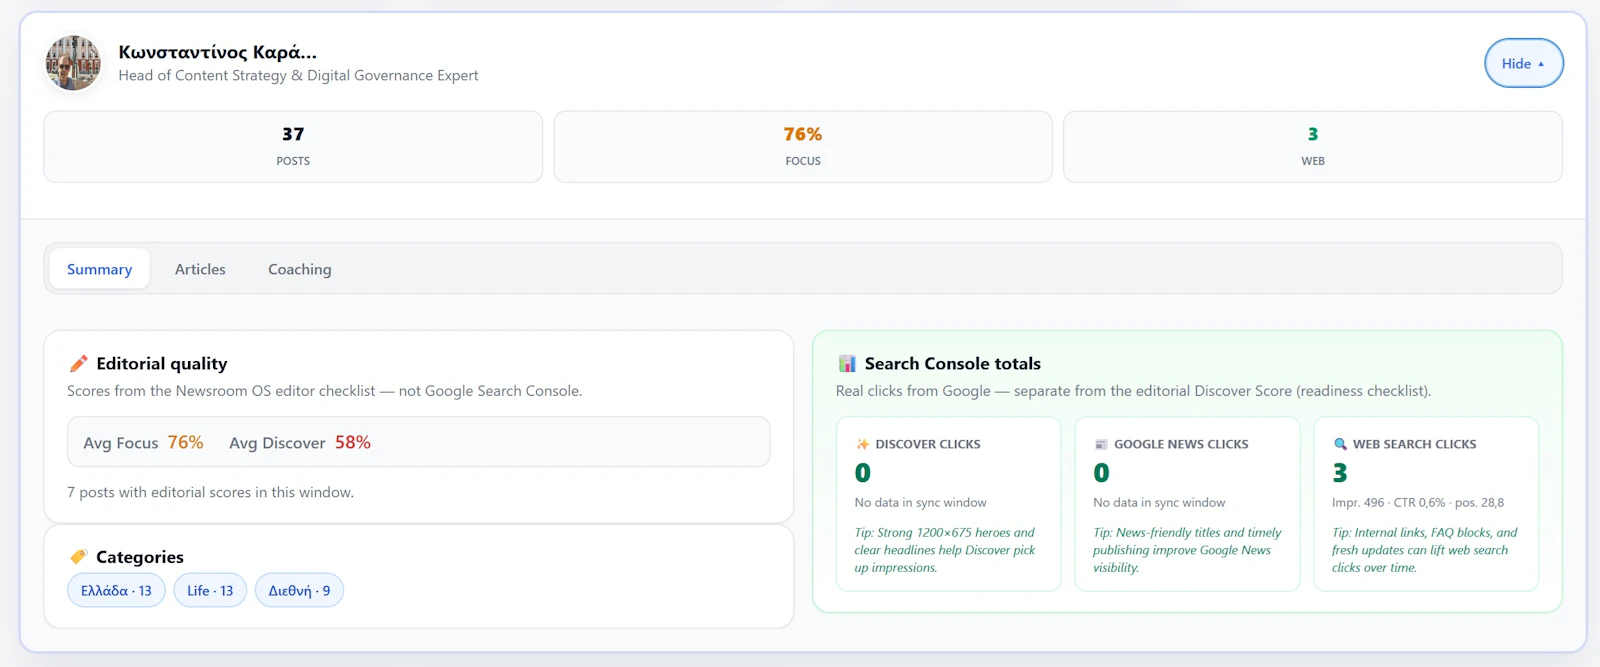Switch to the Summary tab
The image size is (1600, 667).
pos(99,269)
